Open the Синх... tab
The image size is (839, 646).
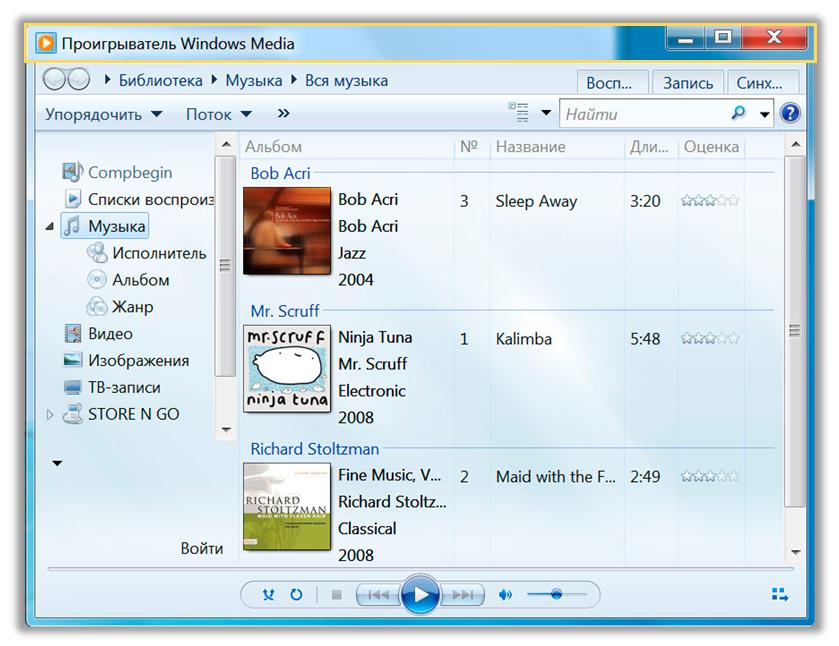(763, 83)
